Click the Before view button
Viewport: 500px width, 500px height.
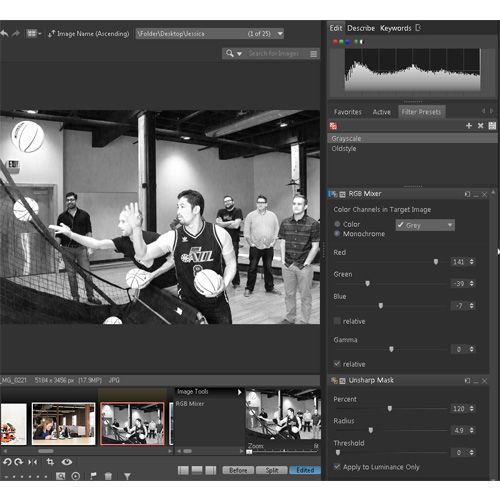point(238,470)
